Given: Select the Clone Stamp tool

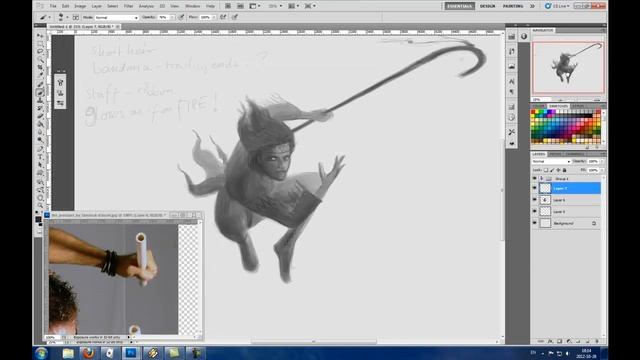Looking at the screenshot, I should (x=40, y=100).
